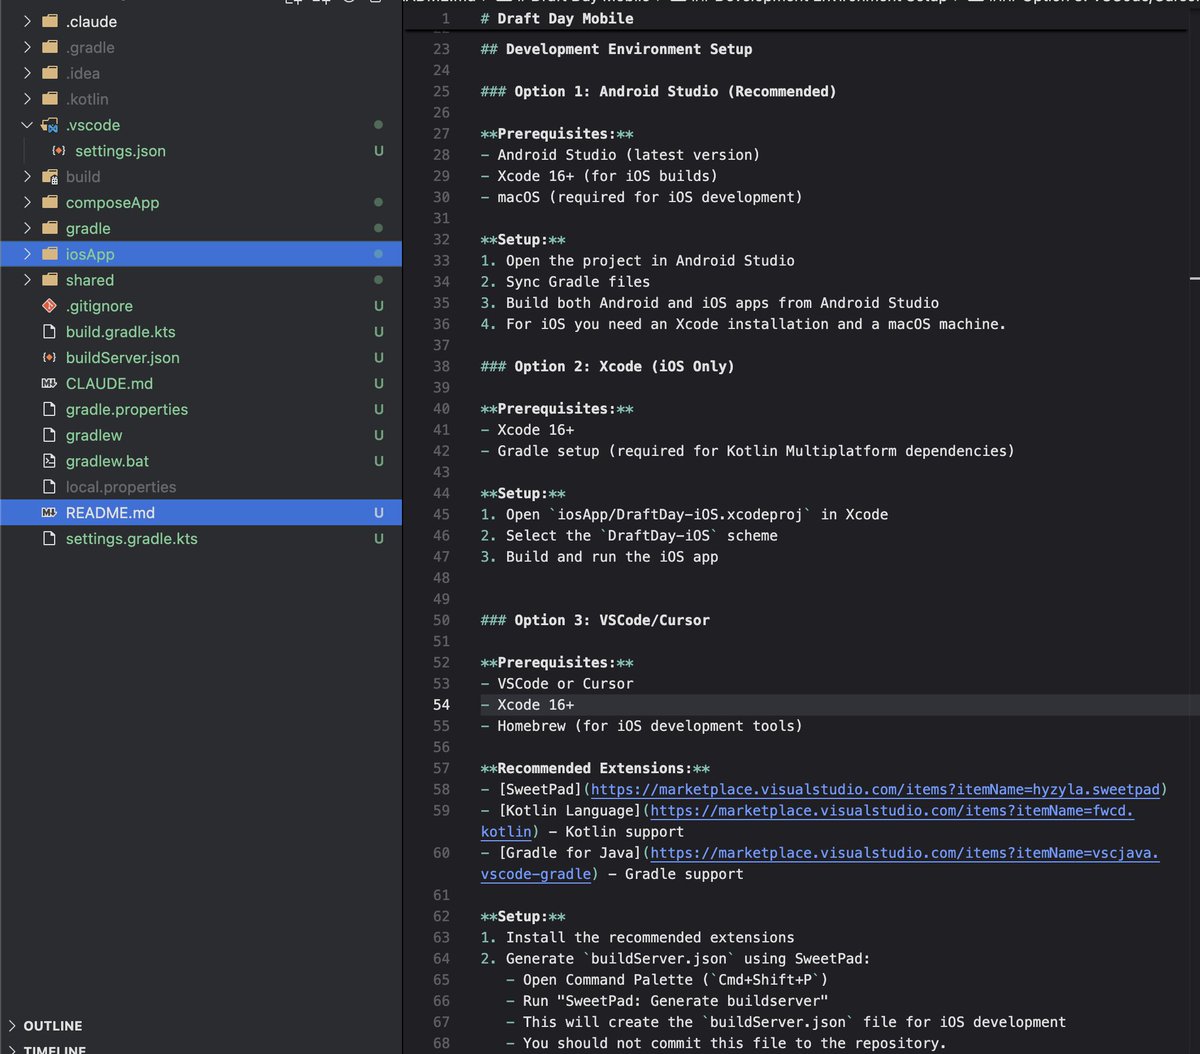Viewport: 1200px width, 1054px height.
Task: Click the .claude folder icon
Action: point(50,21)
